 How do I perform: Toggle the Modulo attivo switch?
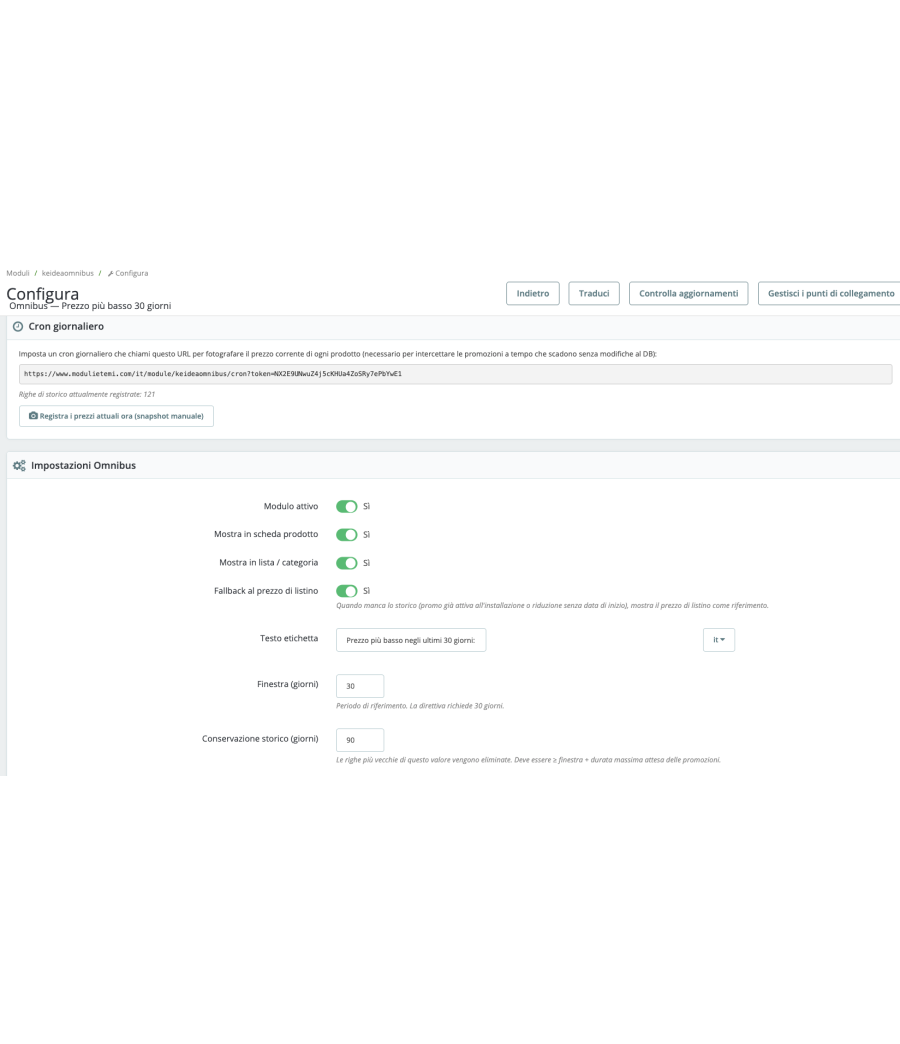tap(347, 507)
